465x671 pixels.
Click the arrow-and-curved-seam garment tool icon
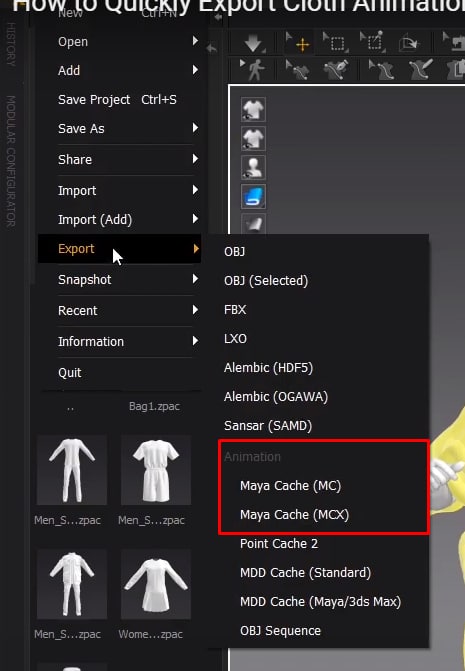382,70
